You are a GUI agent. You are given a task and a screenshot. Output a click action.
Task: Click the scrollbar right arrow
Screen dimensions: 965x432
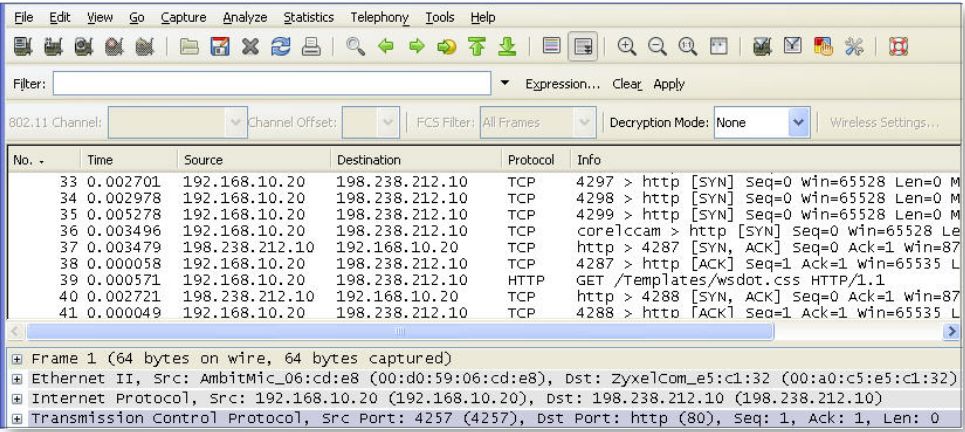click(951, 332)
